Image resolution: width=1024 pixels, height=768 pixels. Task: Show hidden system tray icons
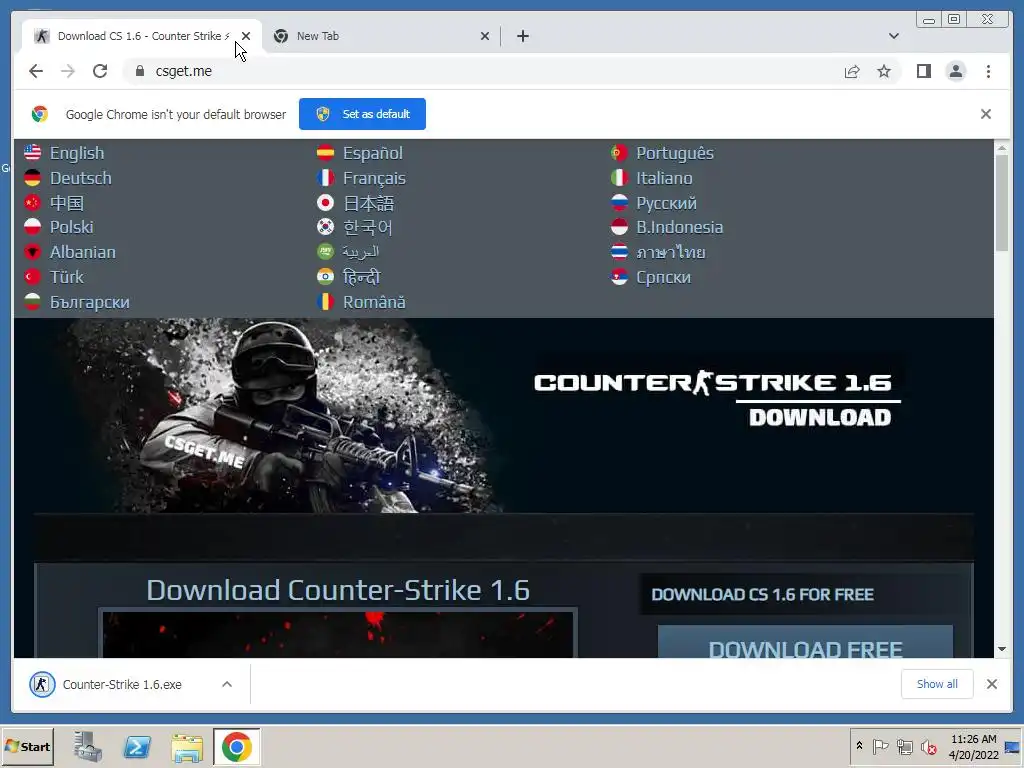[x=859, y=746]
